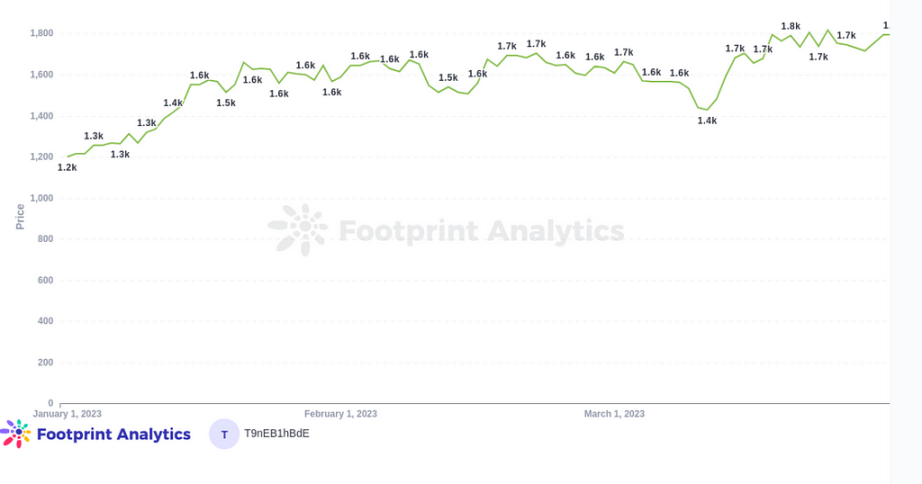The image size is (922, 484).
Task: Click the 800 y-axis tick label
Action: pos(46,239)
